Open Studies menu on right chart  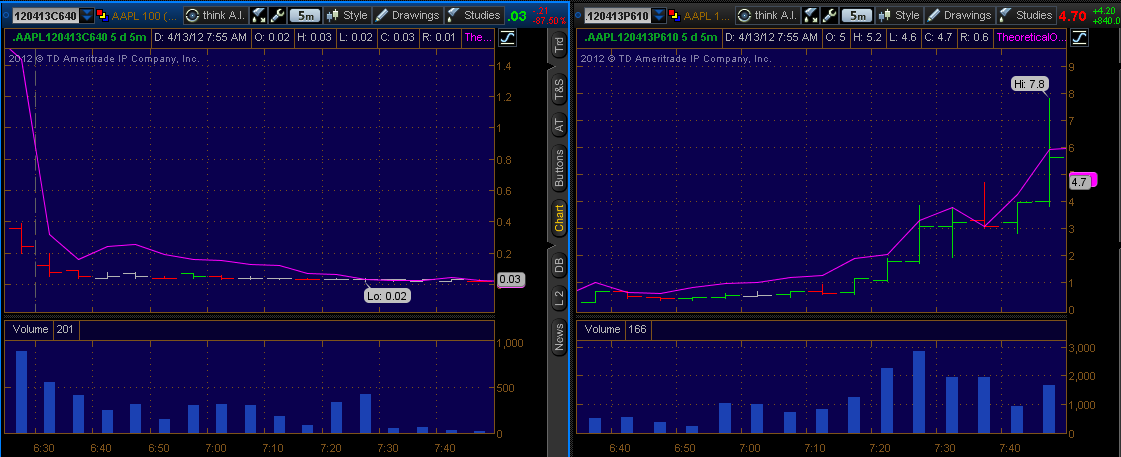[1026, 15]
